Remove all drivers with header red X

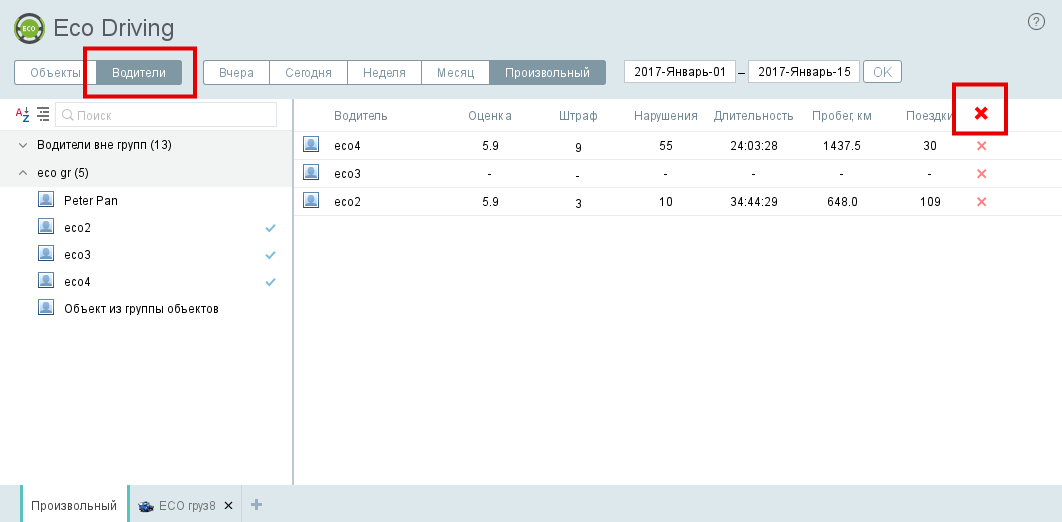pos(981,114)
